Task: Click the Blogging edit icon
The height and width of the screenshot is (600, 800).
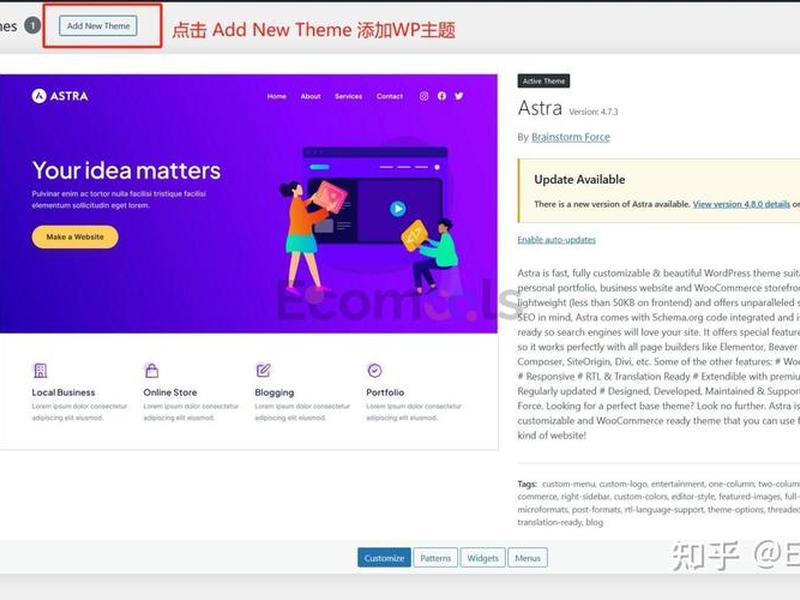Action: pos(263,370)
